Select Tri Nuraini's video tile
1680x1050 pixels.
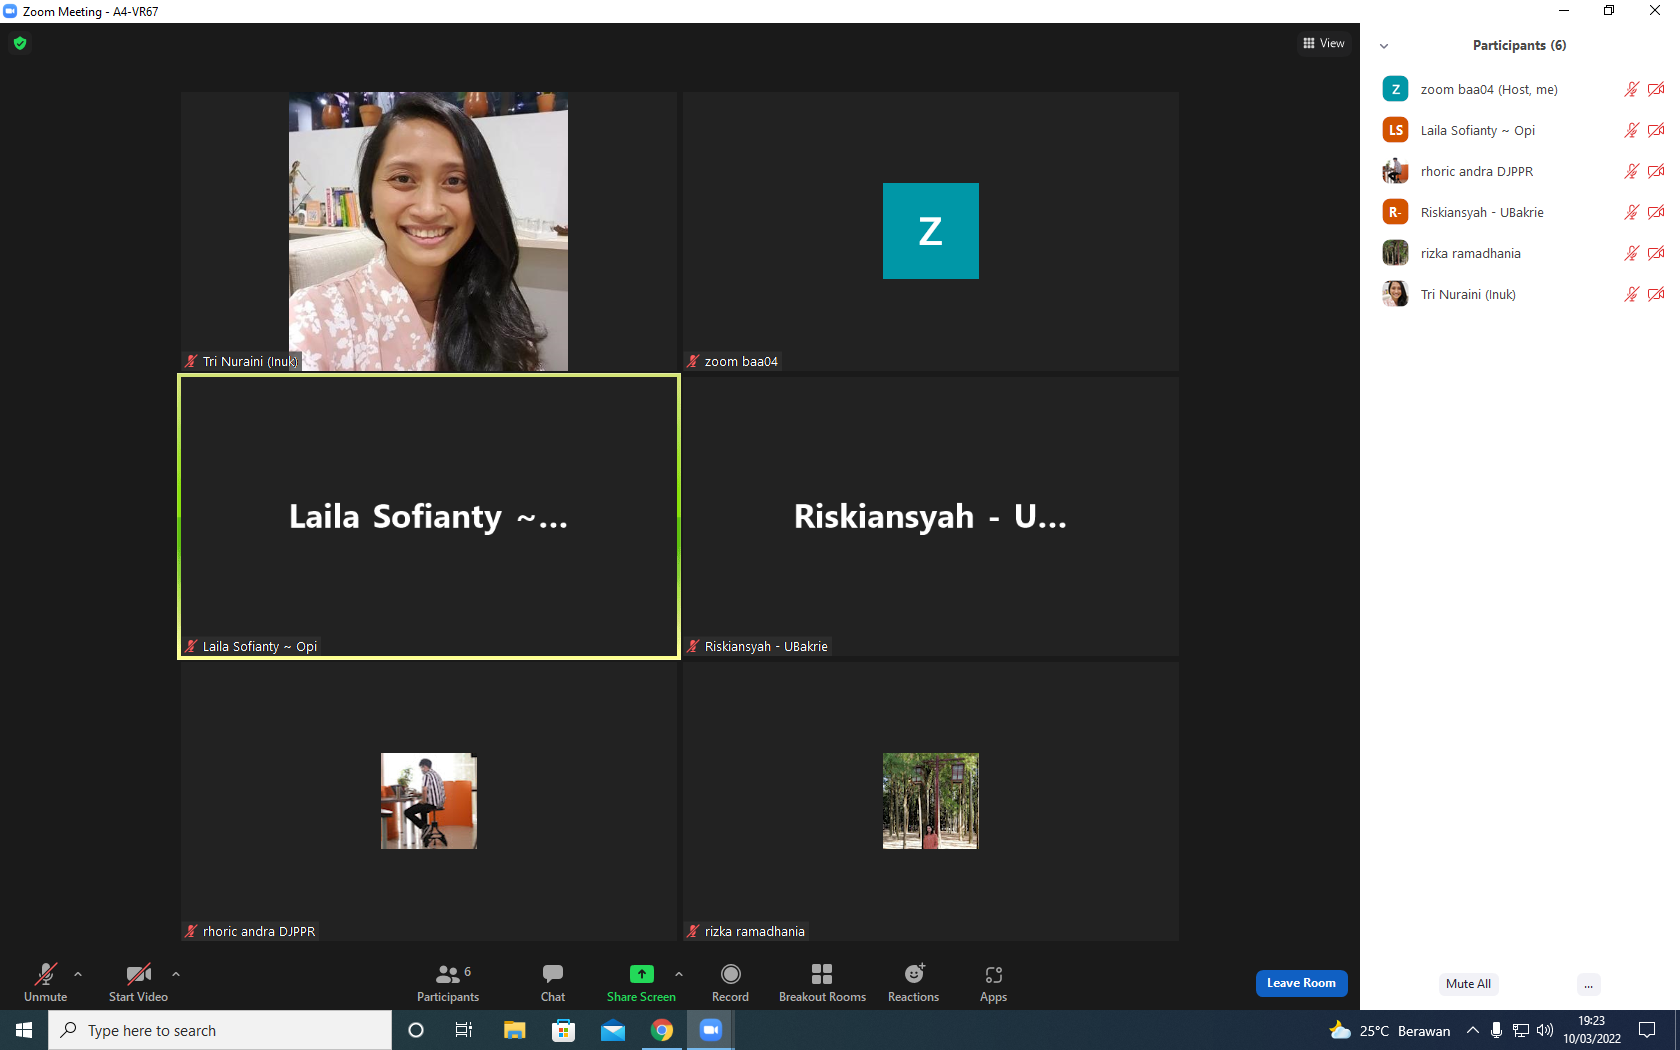(429, 232)
